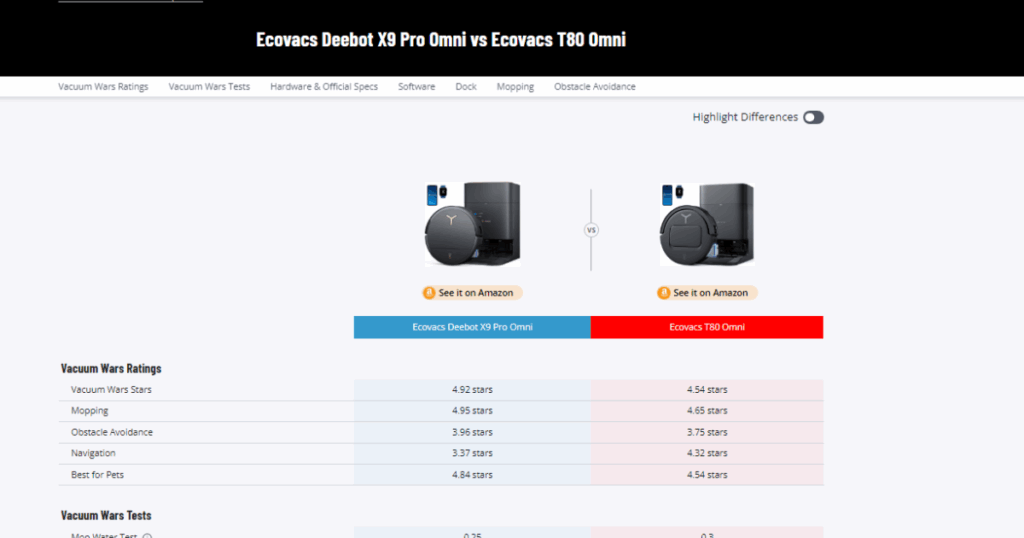Click the 3.37 stars value
Image resolution: width=1024 pixels, height=538 pixels.
click(472, 453)
